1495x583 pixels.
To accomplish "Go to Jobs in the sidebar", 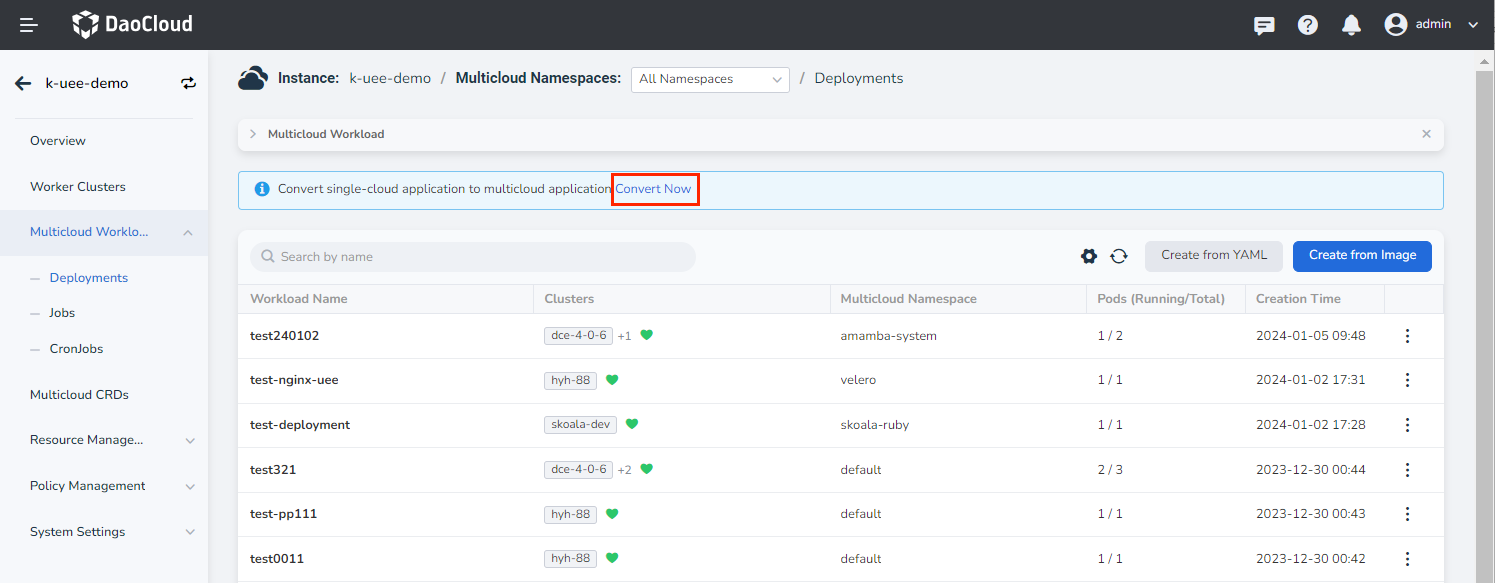I will click(x=62, y=313).
